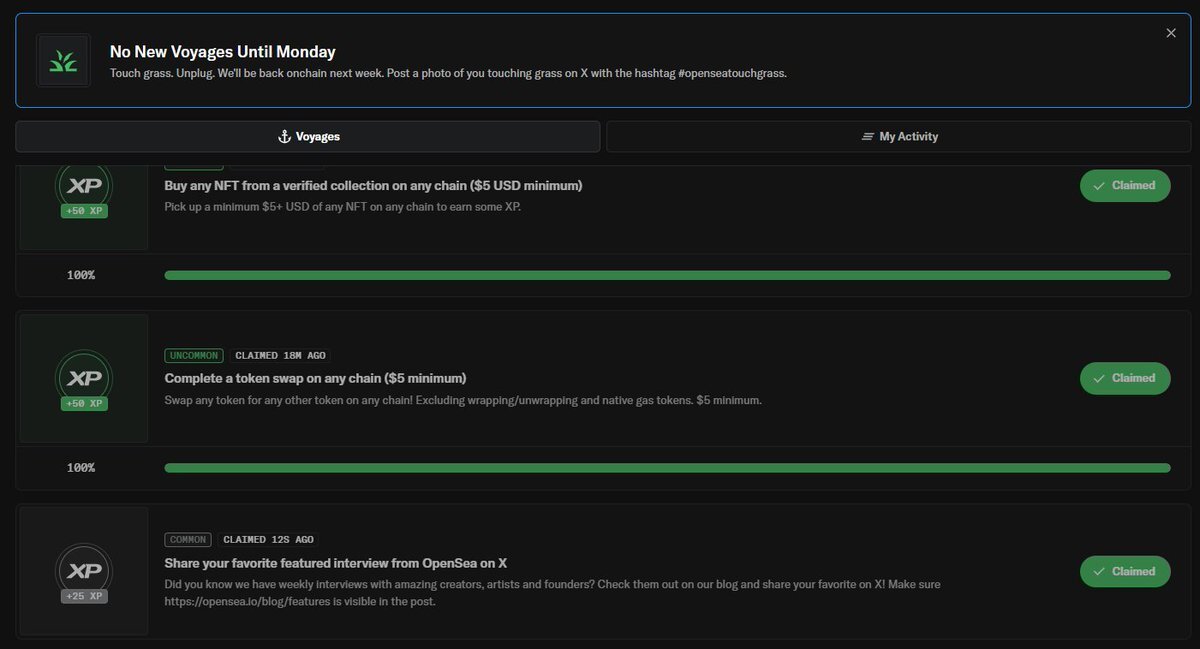Click the green grass icon in banner
This screenshot has height=649, width=1200.
tap(64, 61)
